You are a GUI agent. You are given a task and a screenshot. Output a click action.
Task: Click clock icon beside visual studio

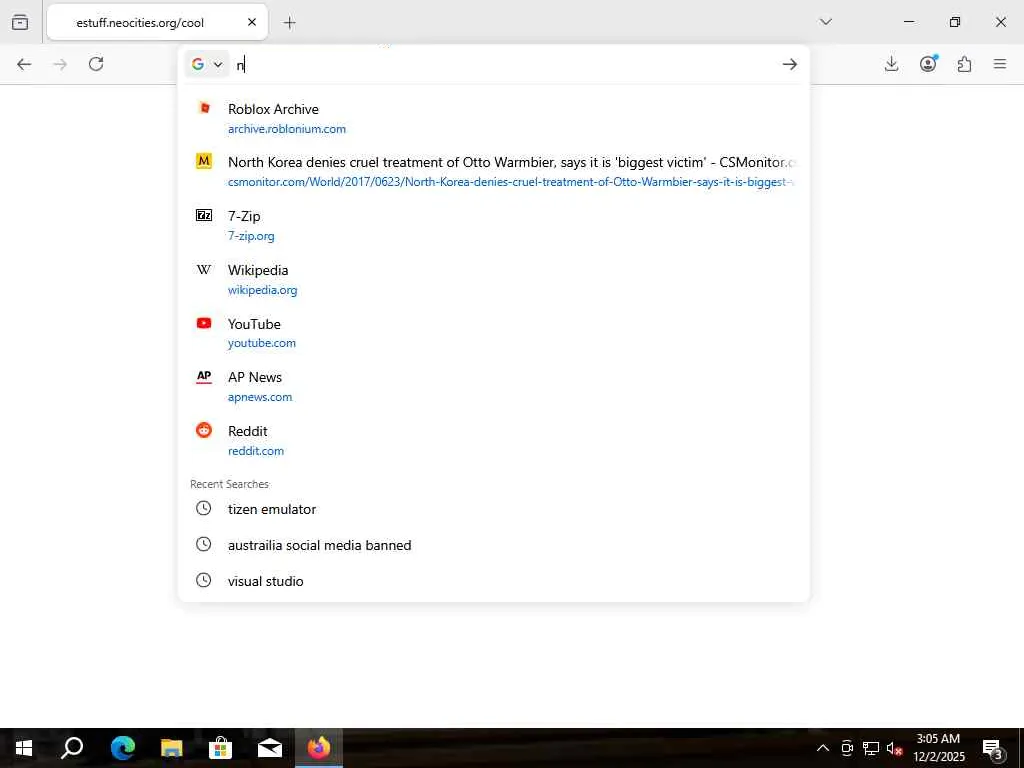click(204, 580)
